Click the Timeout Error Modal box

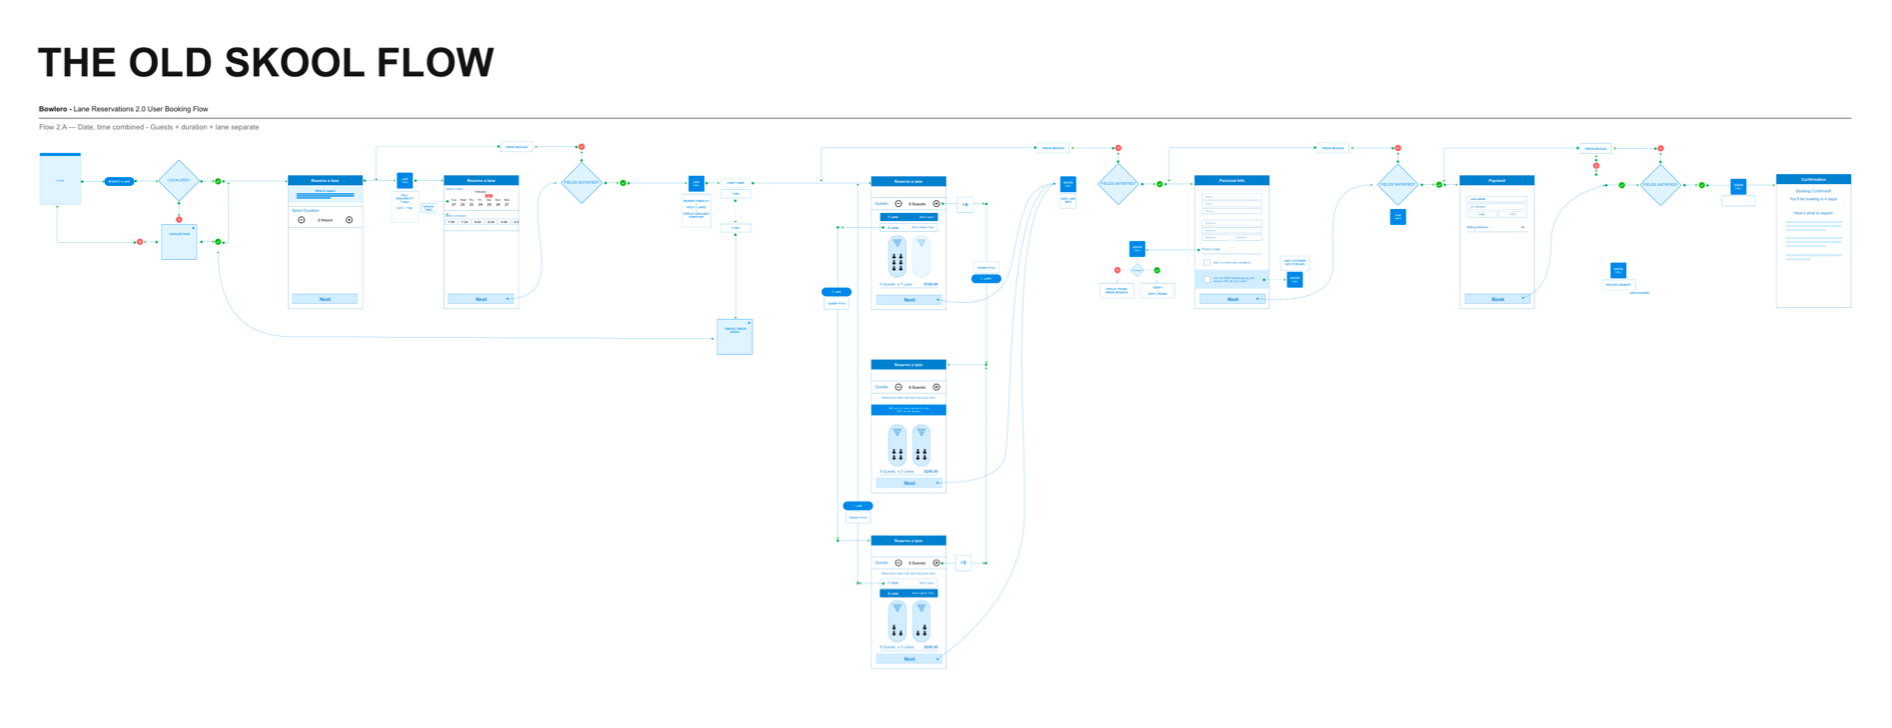tap(734, 337)
